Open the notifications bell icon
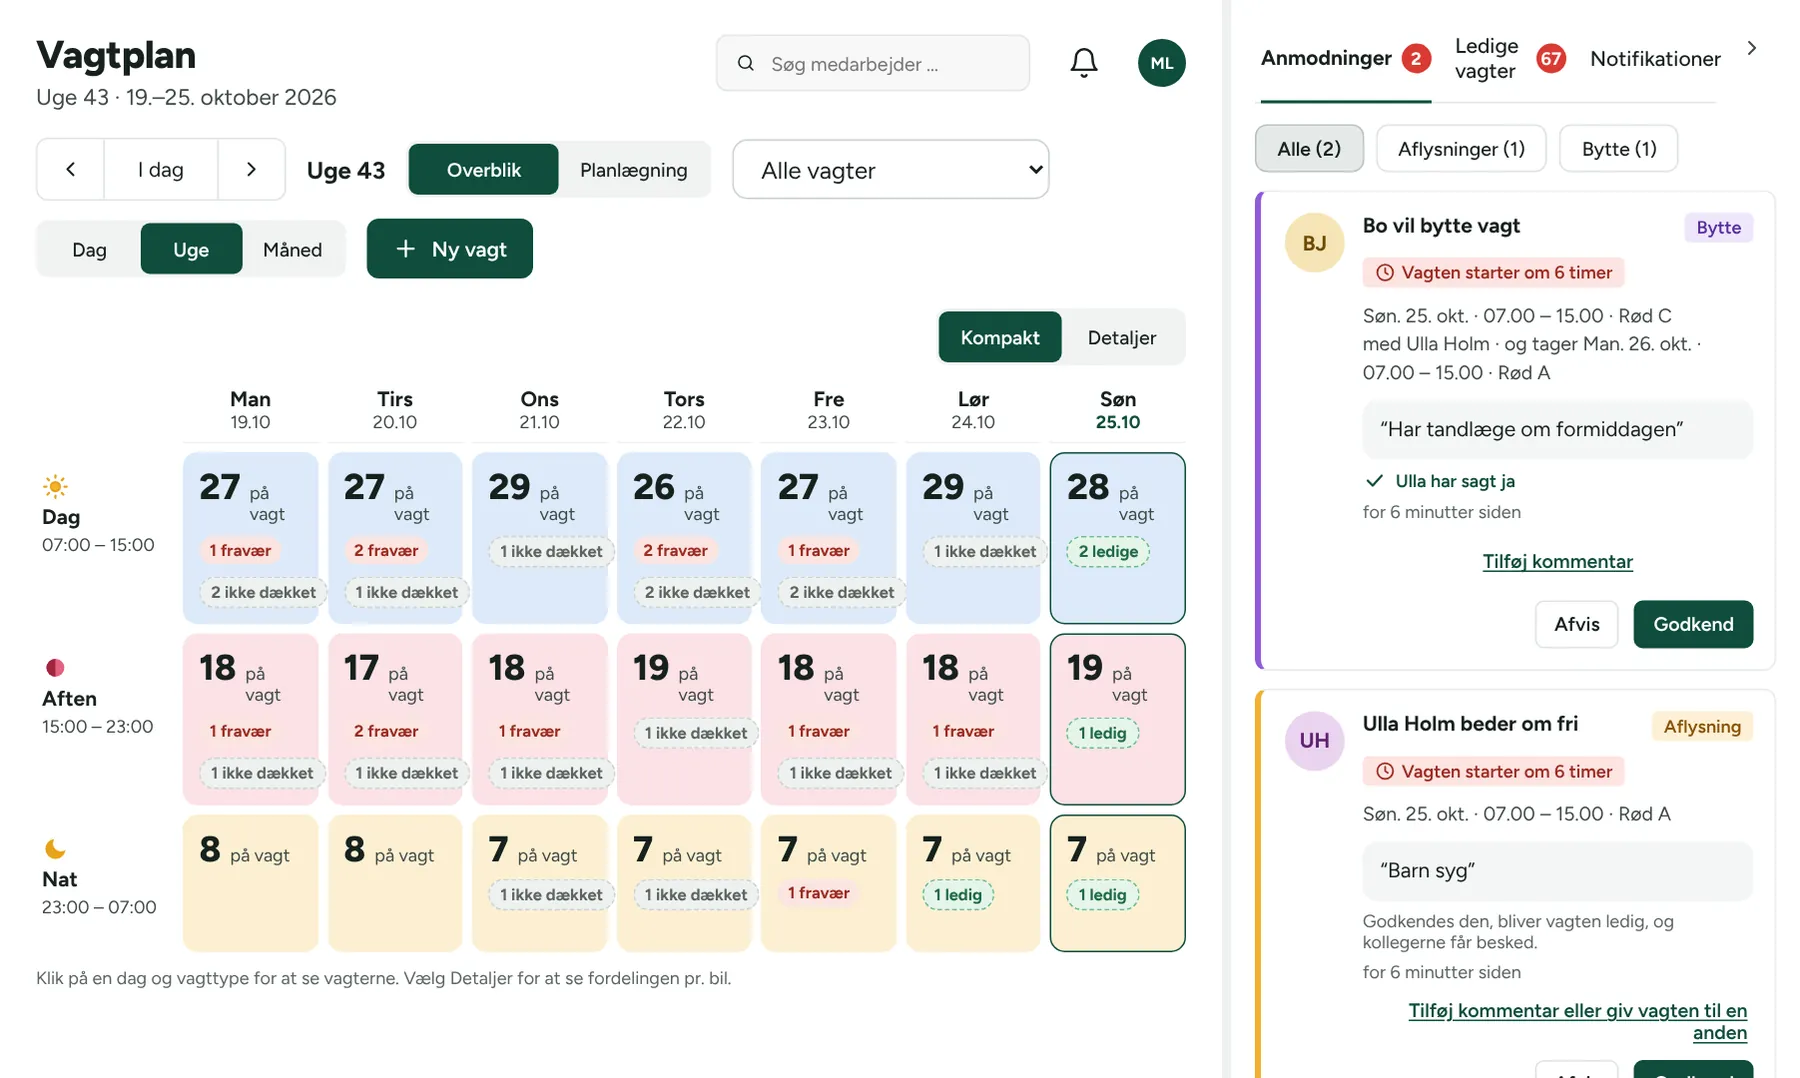1800x1078 pixels. tap(1084, 63)
